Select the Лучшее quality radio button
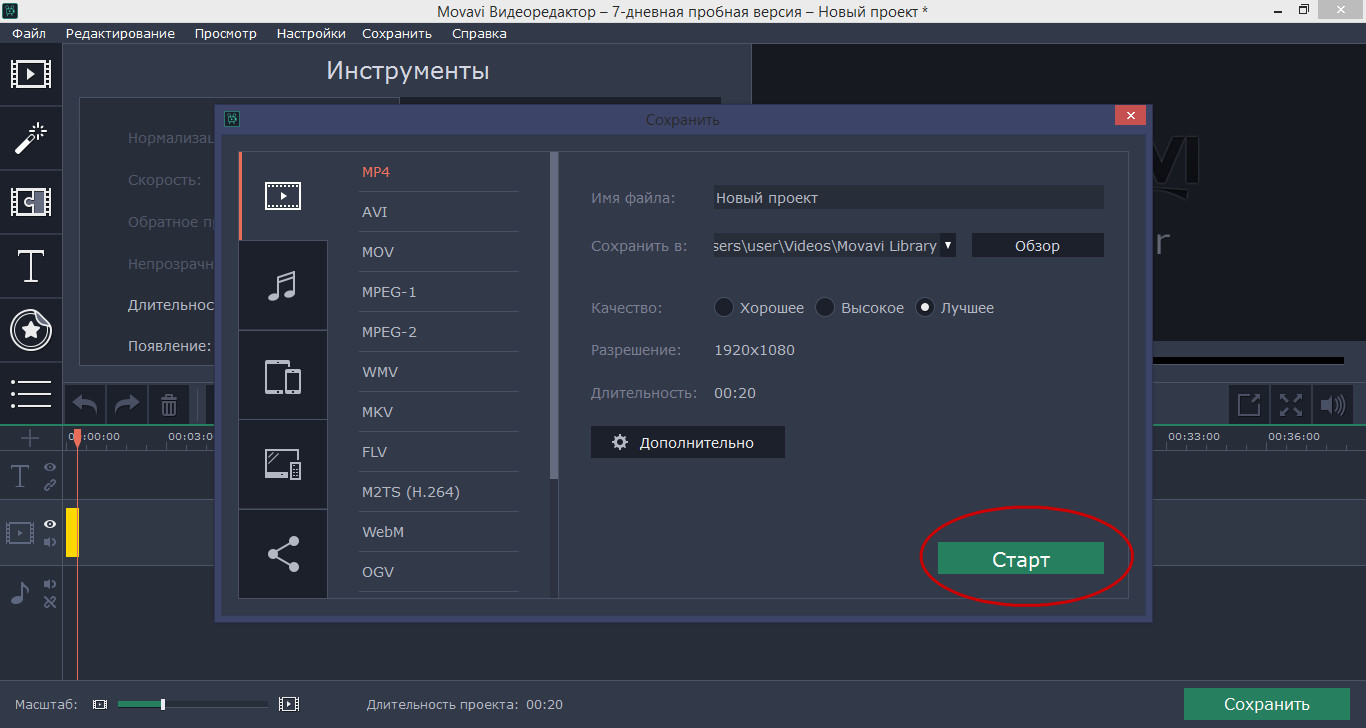Viewport: 1366px width, 728px height. click(926, 307)
